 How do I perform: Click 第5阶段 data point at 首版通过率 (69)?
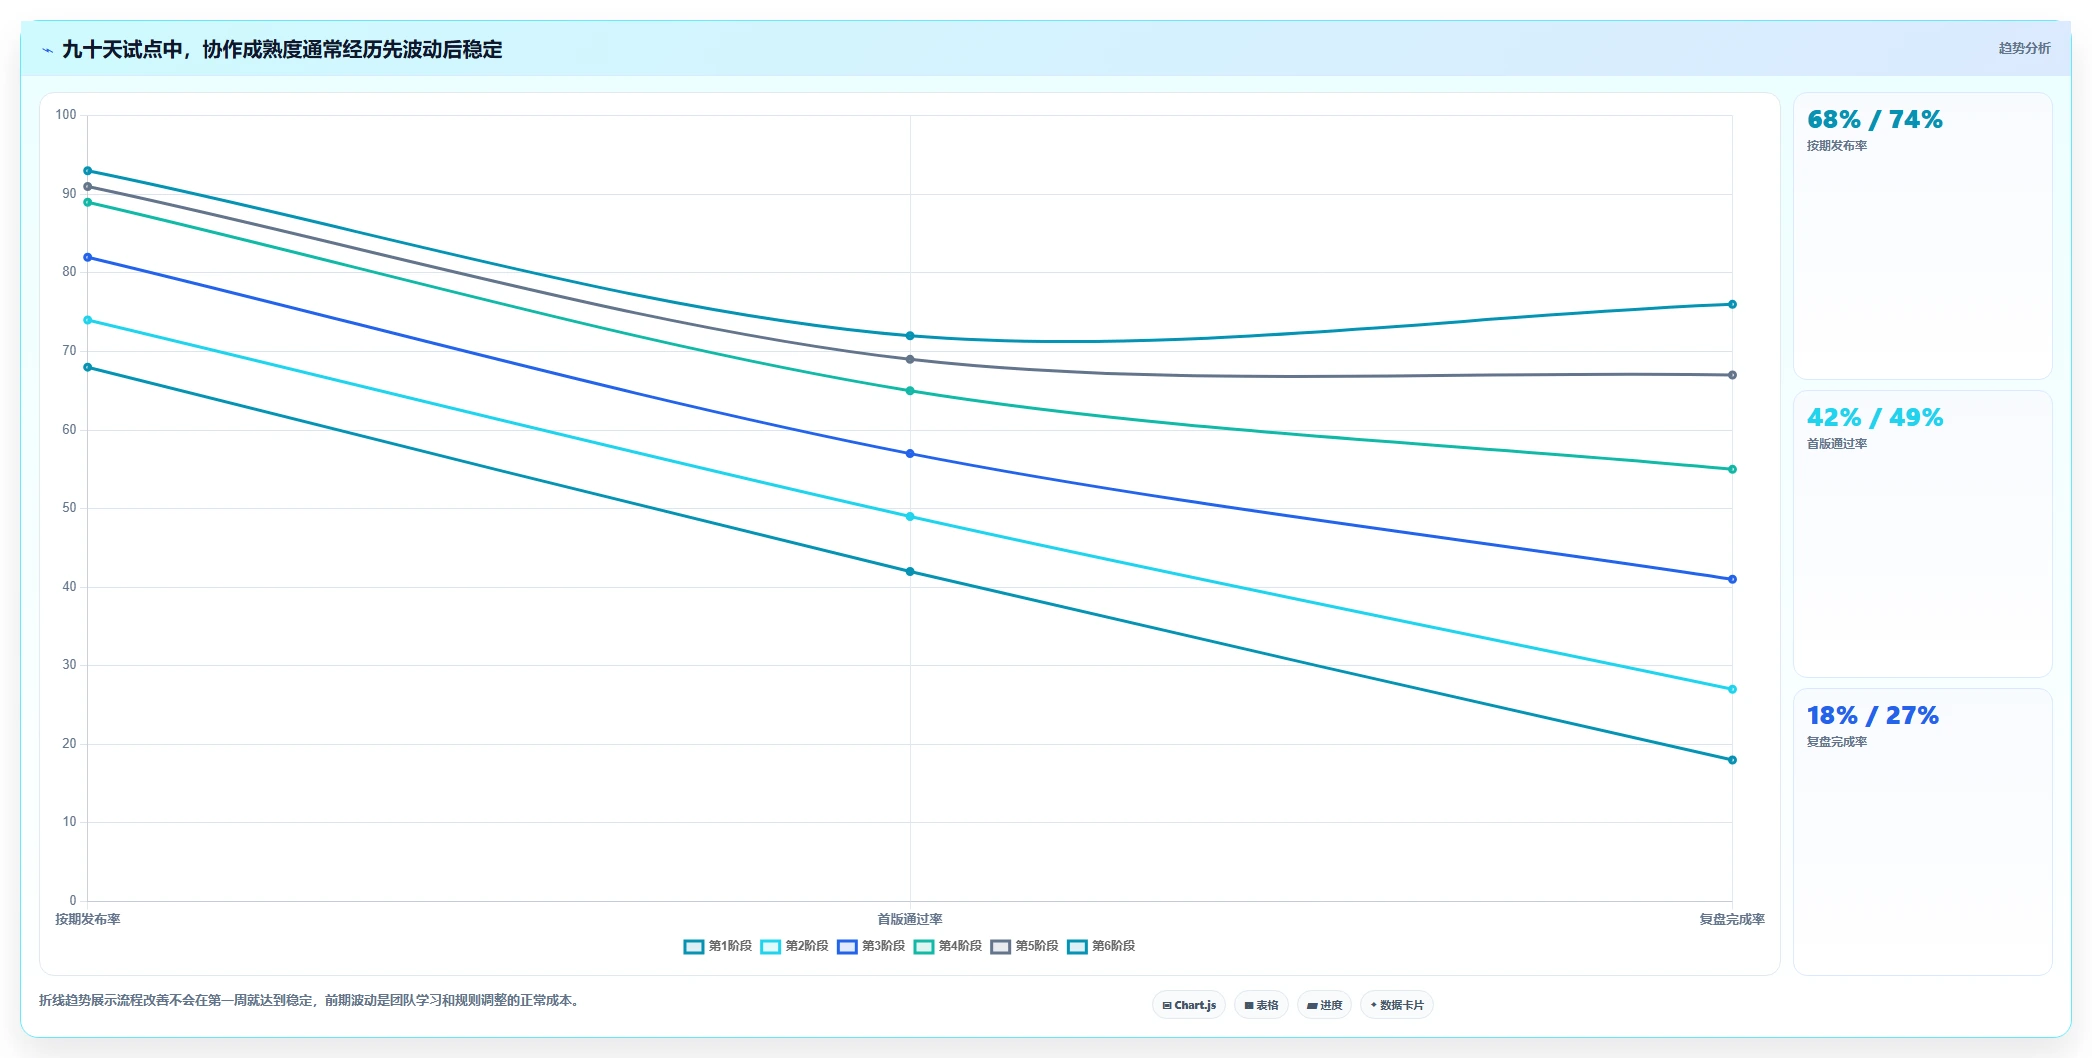[x=910, y=359]
